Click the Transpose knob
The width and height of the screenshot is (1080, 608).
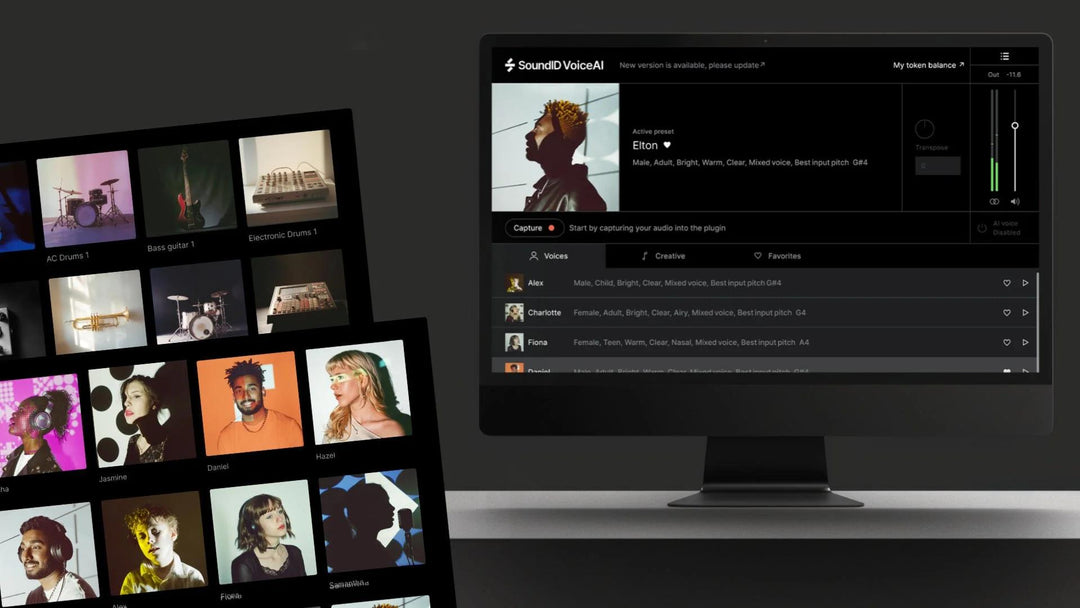tap(924, 129)
